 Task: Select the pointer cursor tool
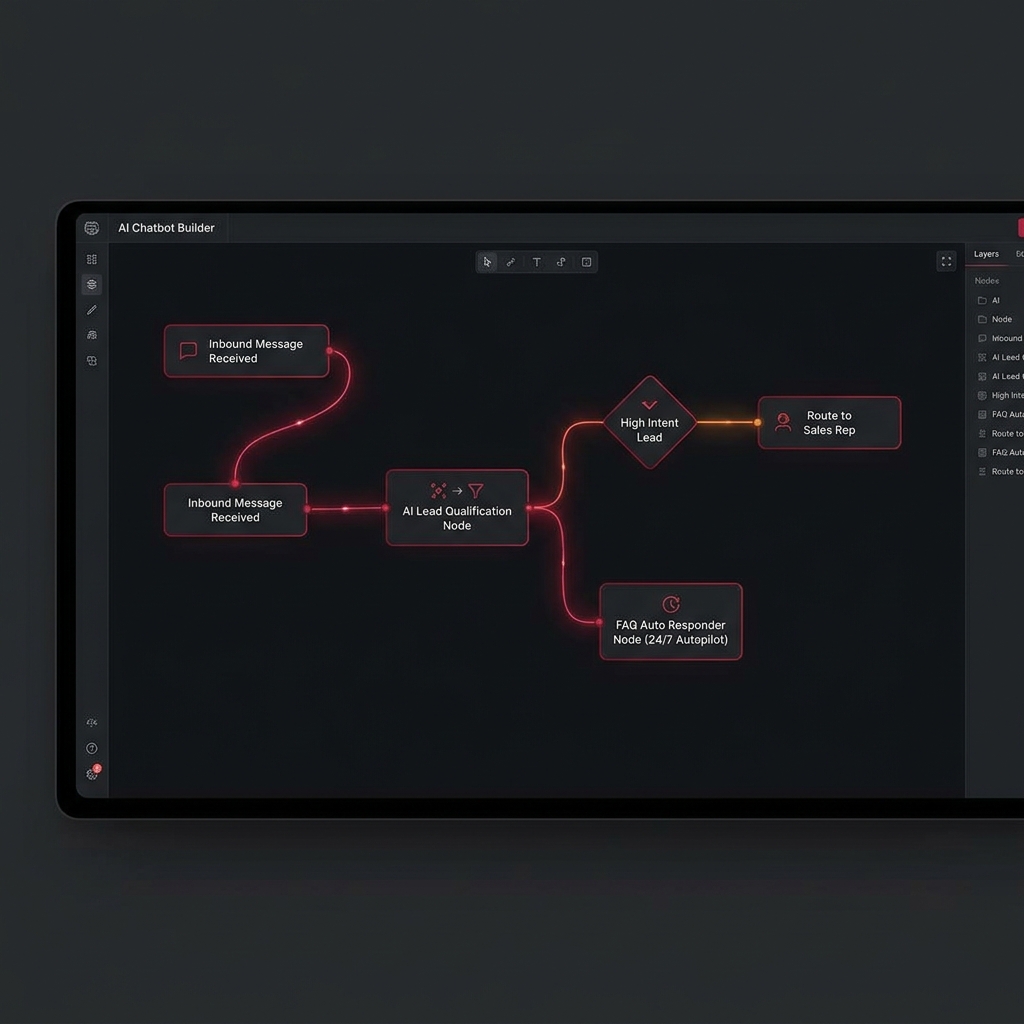click(x=487, y=262)
